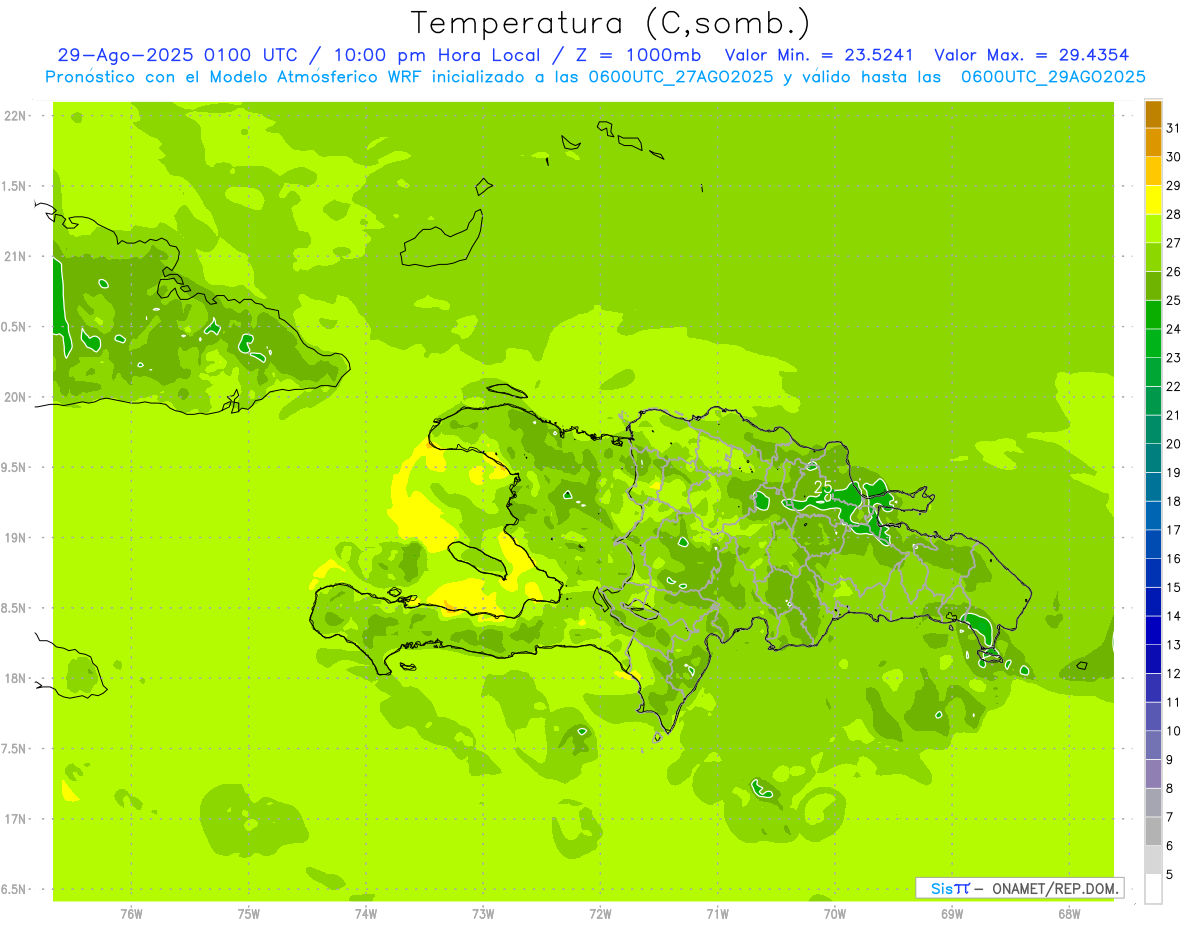Screen dimensions: 1200x927
Task: Click the 'Z = 1000mb' level label
Action: pos(640,55)
